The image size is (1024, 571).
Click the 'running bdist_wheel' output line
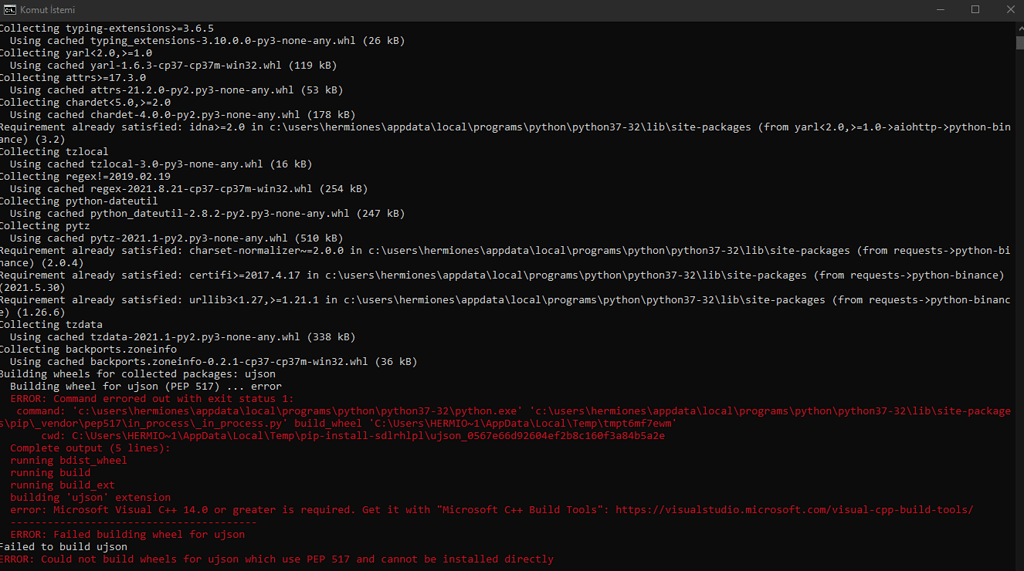(69, 461)
